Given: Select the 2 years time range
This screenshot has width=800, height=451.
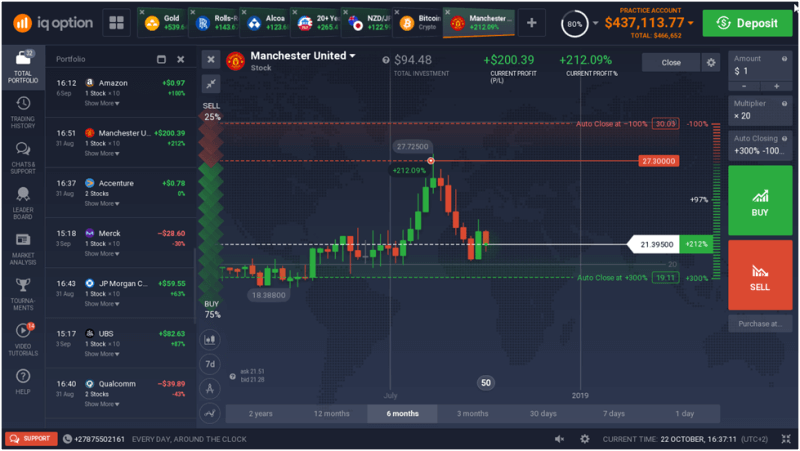Looking at the screenshot, I should click(x=261, y=414).
